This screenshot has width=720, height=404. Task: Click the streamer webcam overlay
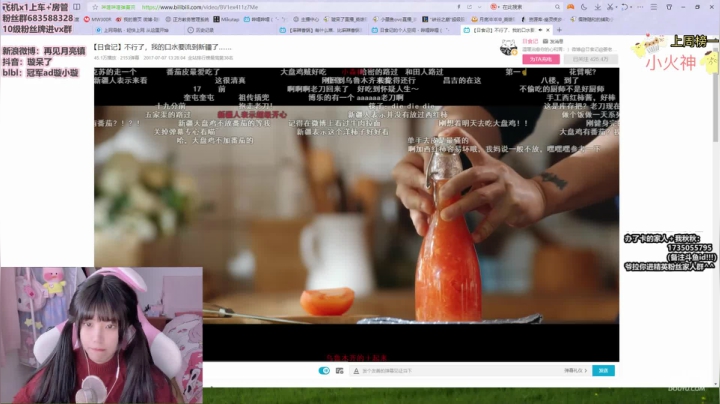click(101, 336)
